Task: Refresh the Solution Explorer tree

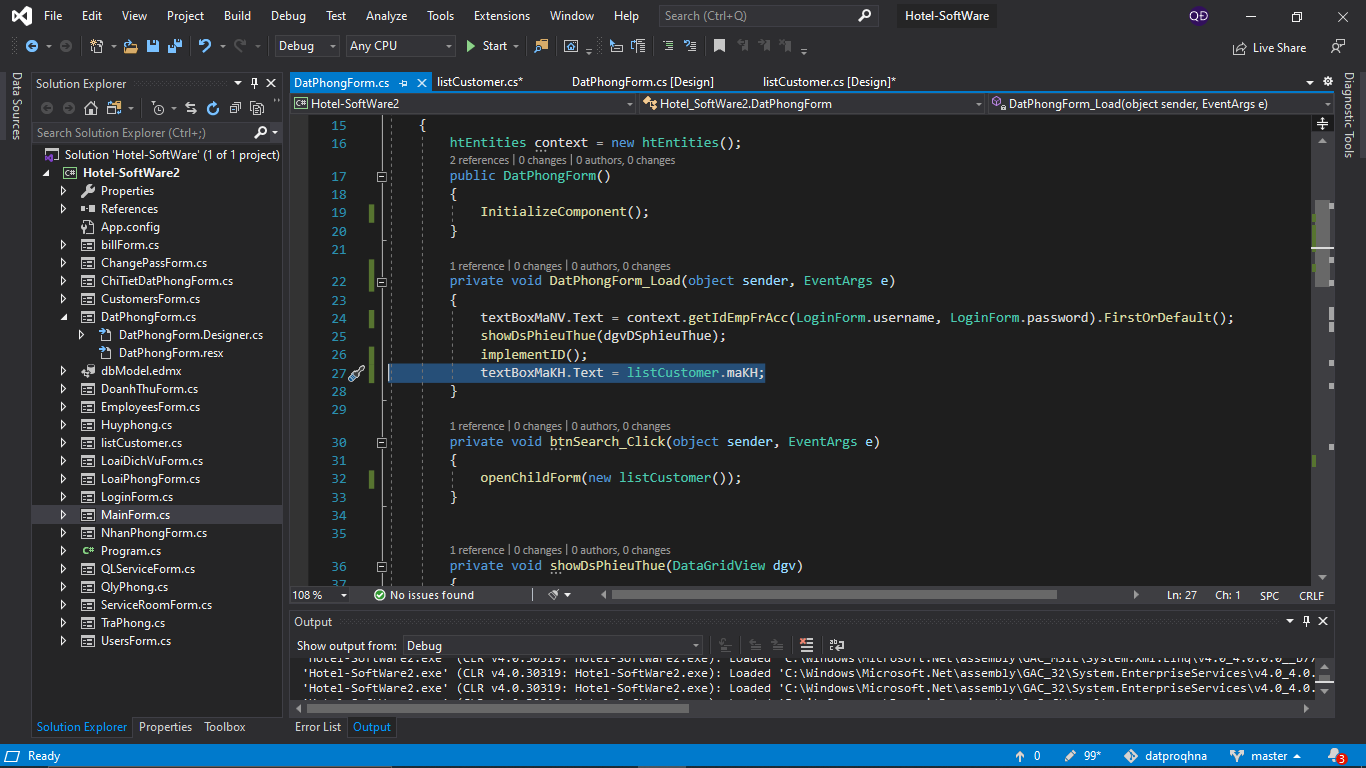Action: coord(213,108)
